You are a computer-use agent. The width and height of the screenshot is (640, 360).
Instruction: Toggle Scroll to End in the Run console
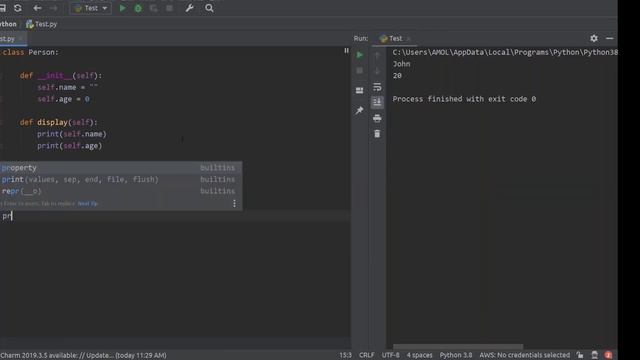(377, 102)
